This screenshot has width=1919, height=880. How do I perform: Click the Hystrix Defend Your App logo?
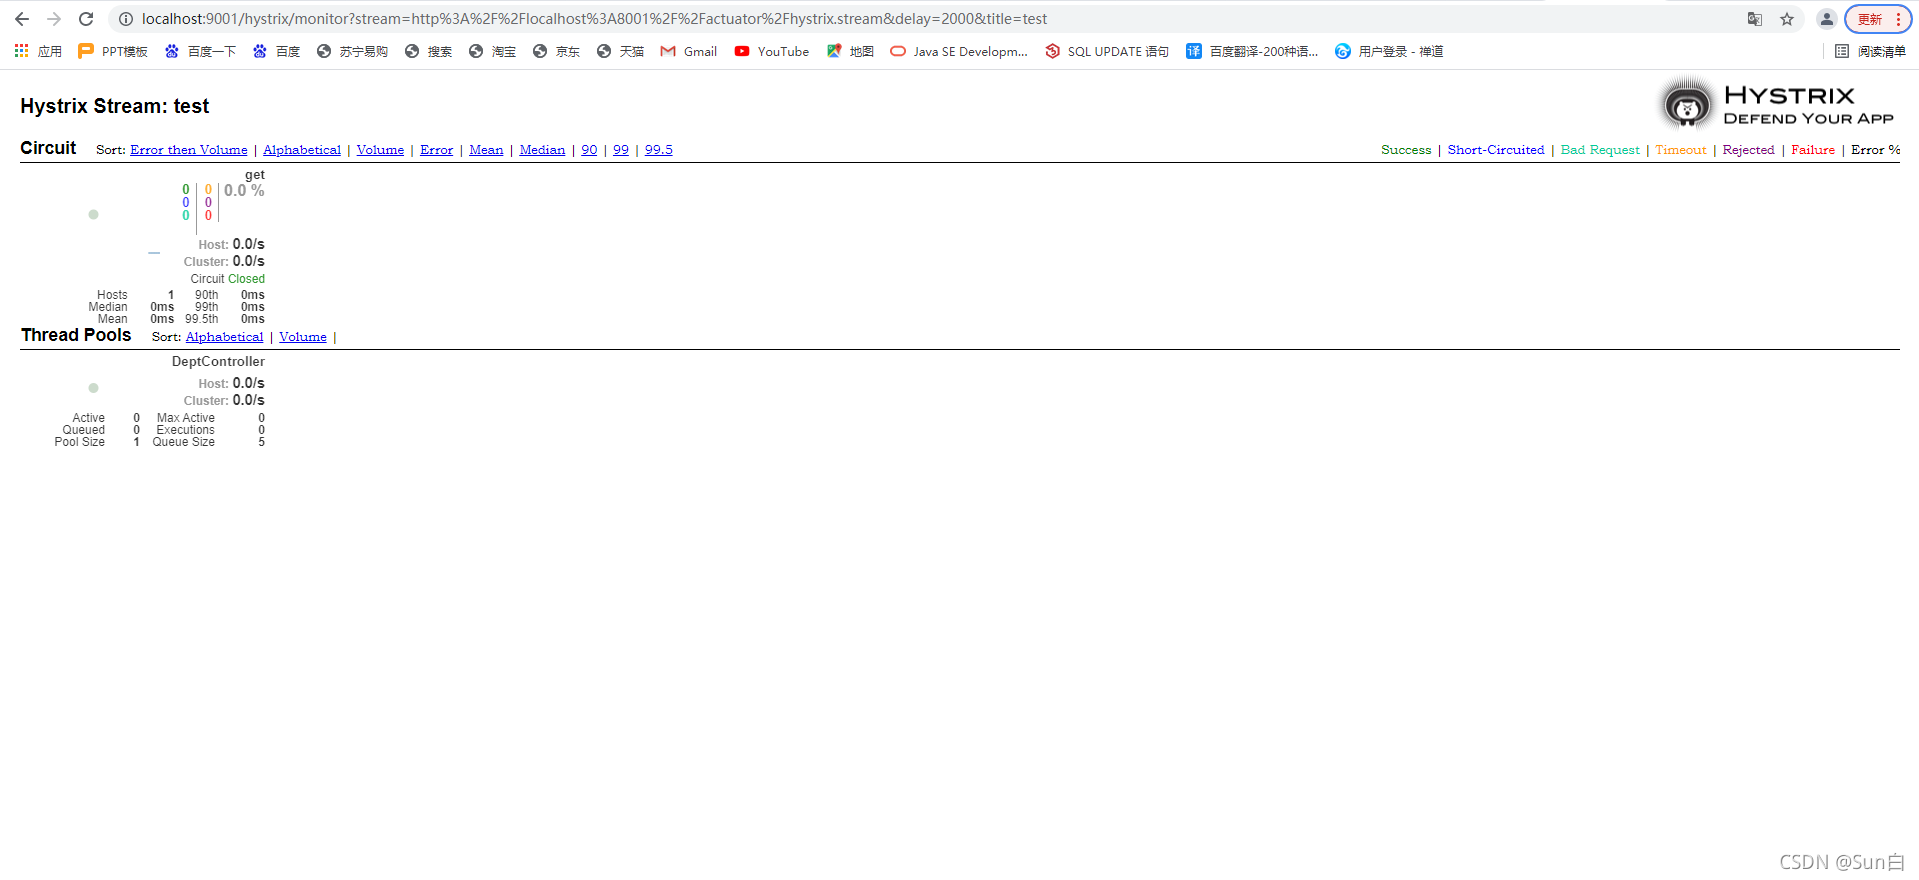point(1778,105)
